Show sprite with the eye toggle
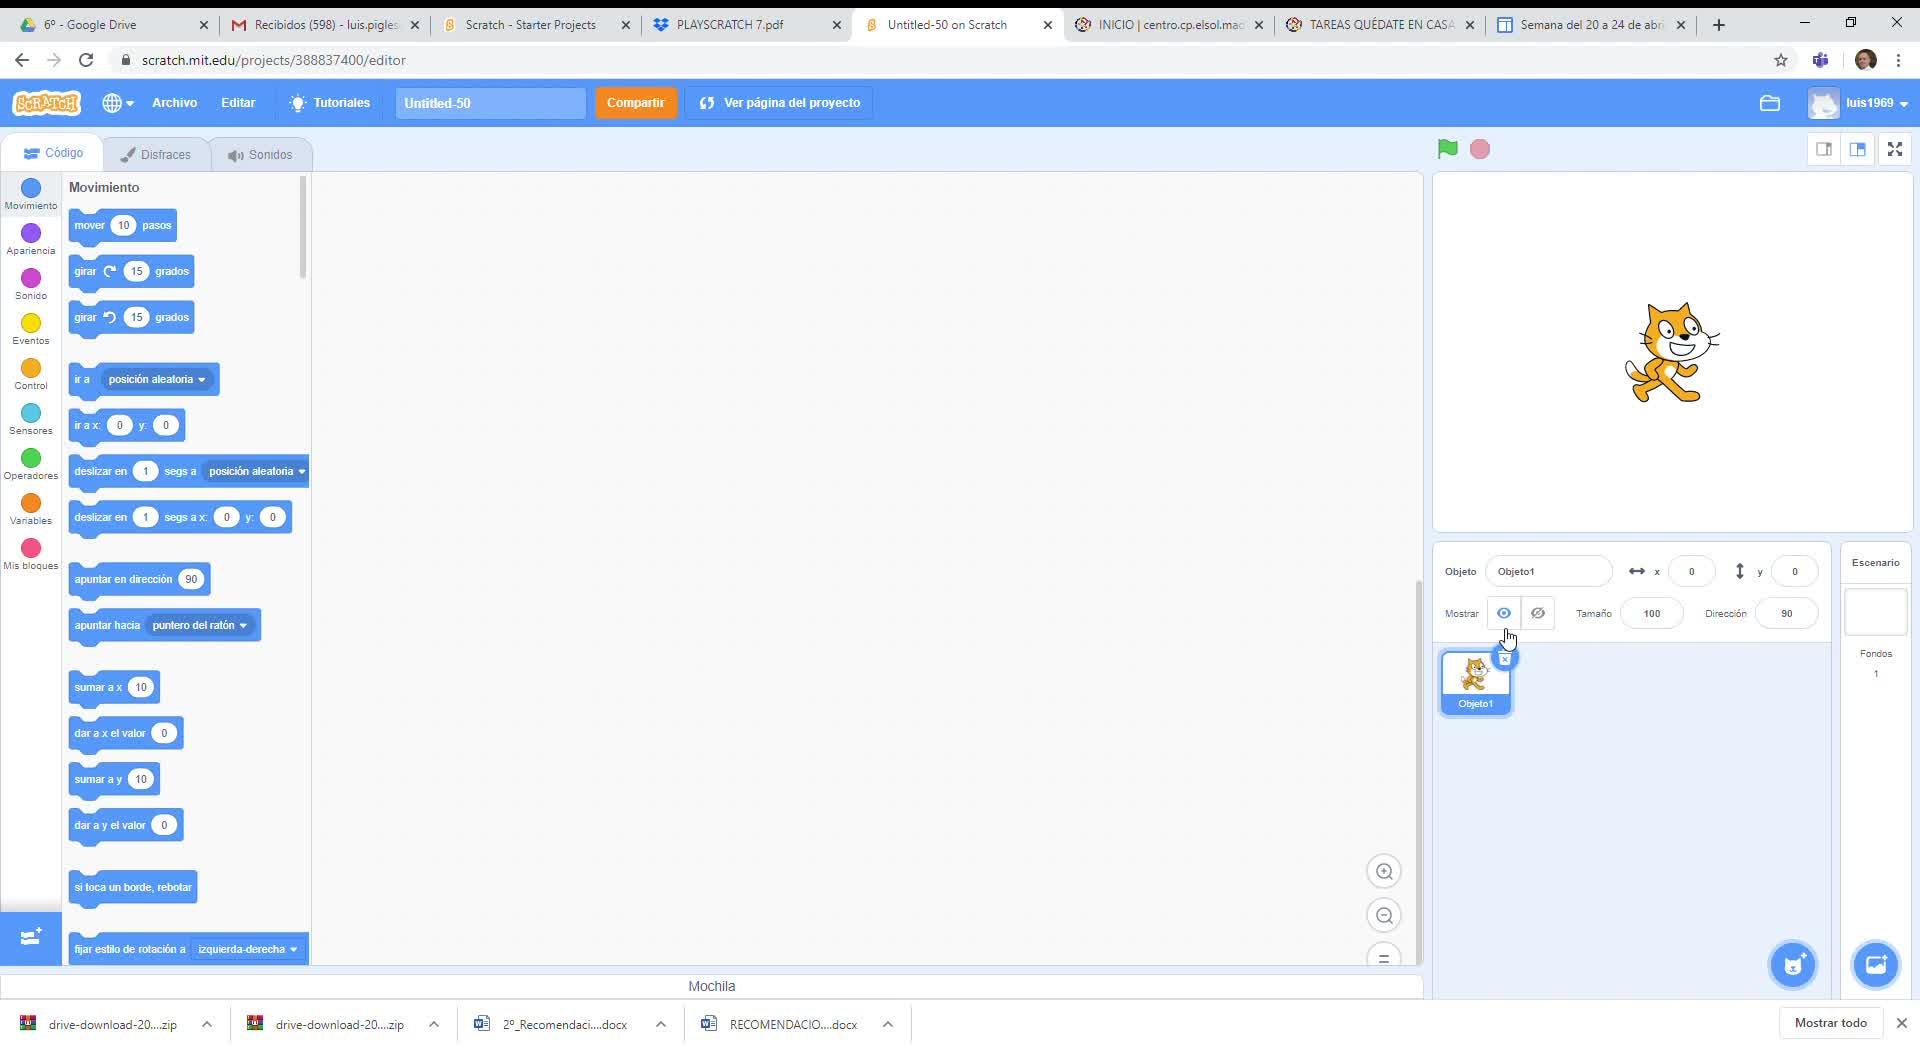Screen dimensions: 1920x1048 pos(1503,614)
